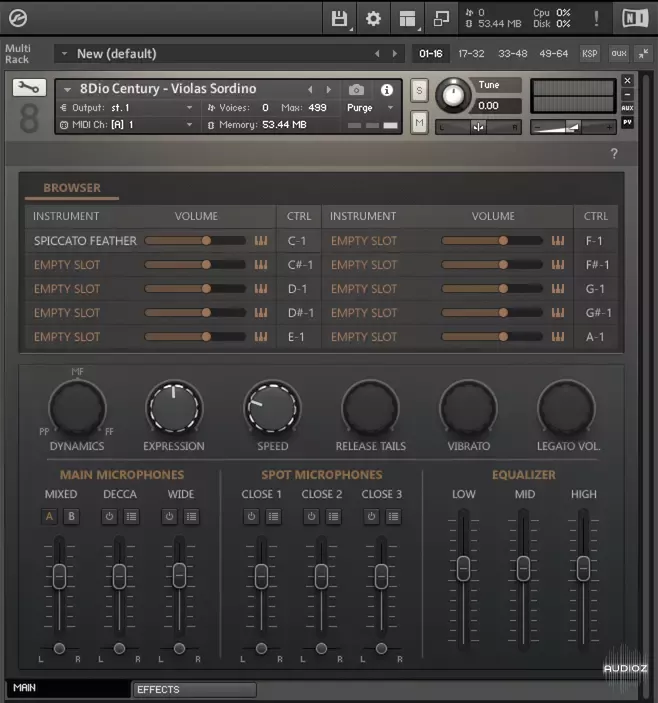Go to next multi with right arrow

pyautogui.click(x=394, y=54)
